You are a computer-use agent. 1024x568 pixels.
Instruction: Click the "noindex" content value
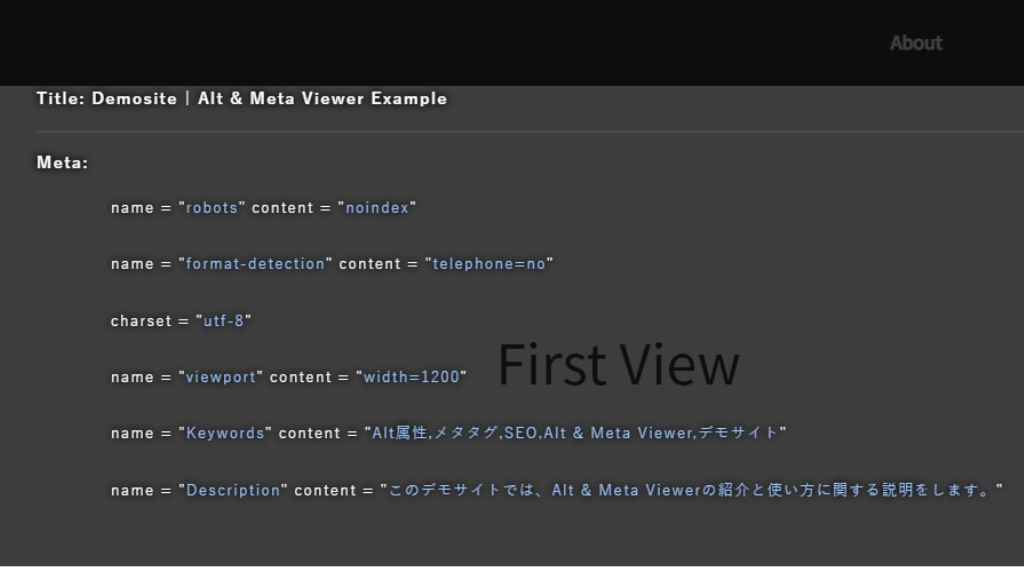click(x=377, y=208)
